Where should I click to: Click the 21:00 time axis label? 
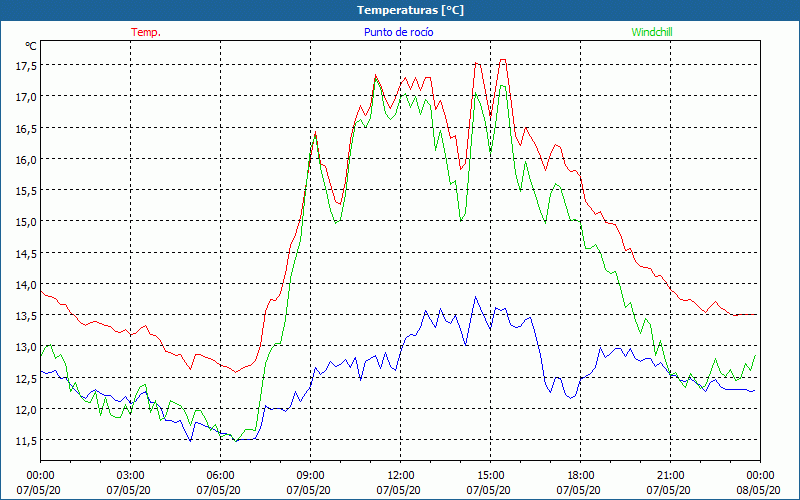point(670,476)
